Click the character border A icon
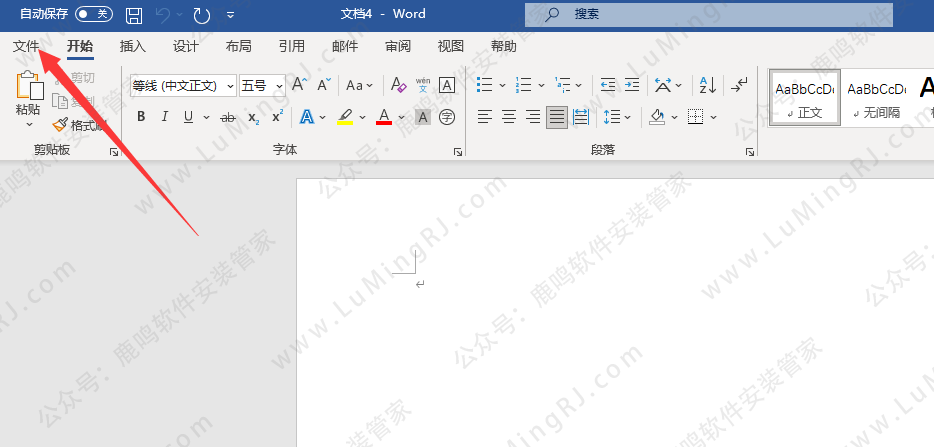934x447 pixels. click(447, 85)
